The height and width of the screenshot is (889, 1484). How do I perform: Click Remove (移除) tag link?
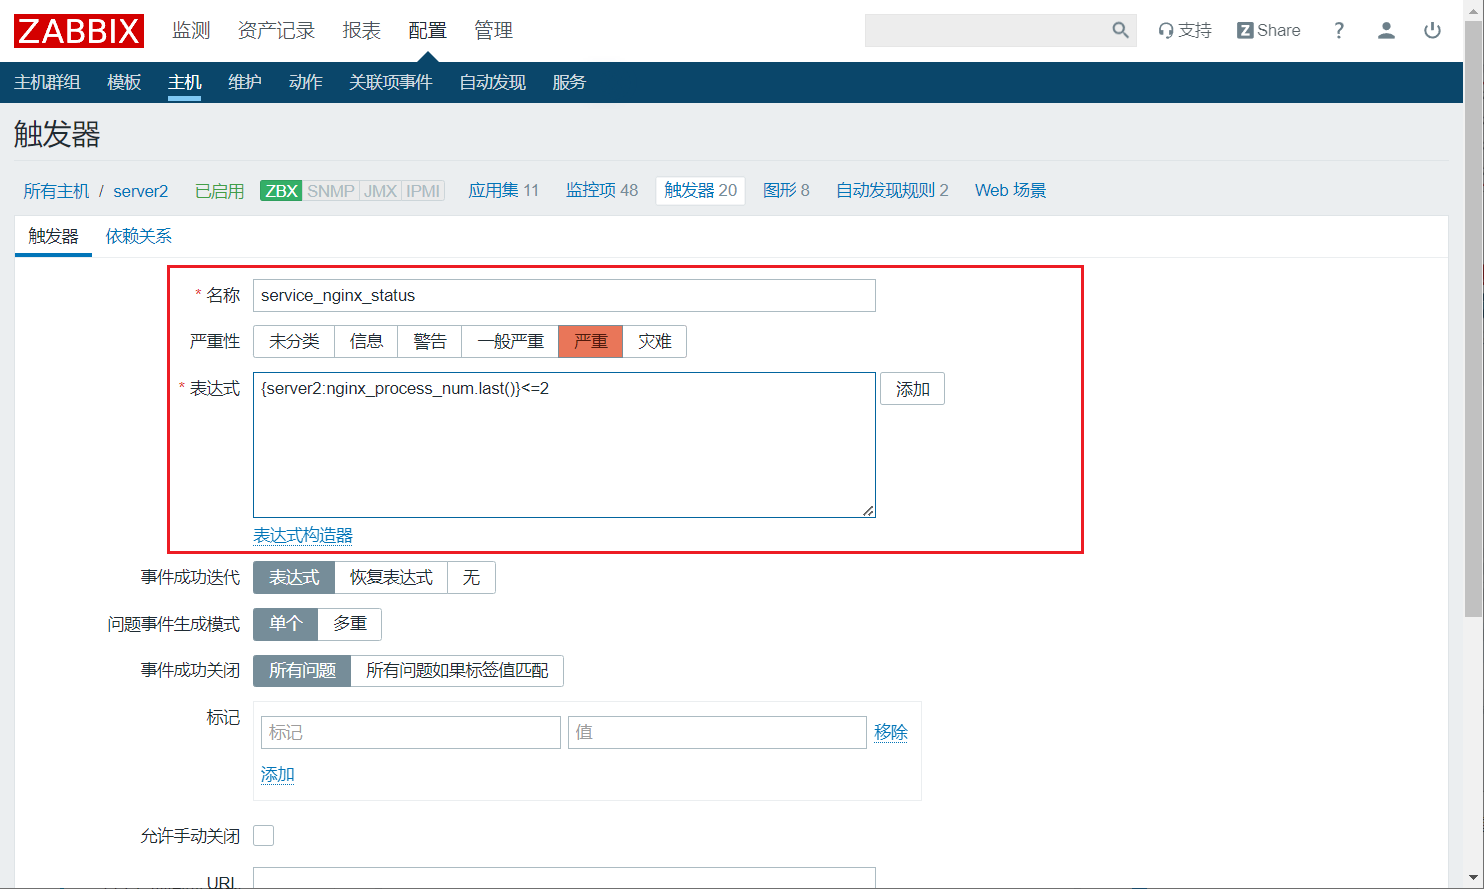point(890,733)
